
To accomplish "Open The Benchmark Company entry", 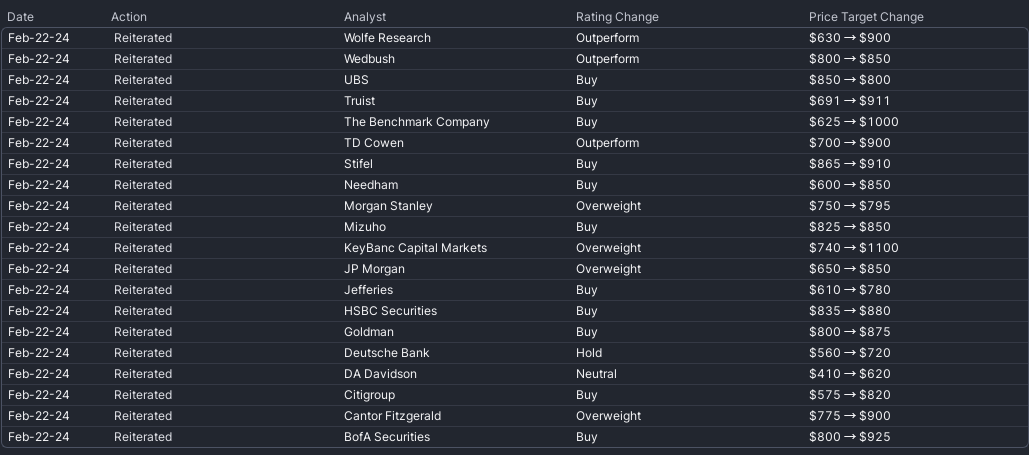I will pos(416,122).
